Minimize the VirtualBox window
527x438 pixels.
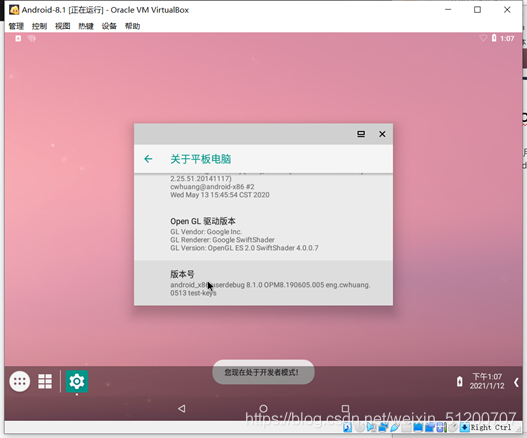(448, 10)
